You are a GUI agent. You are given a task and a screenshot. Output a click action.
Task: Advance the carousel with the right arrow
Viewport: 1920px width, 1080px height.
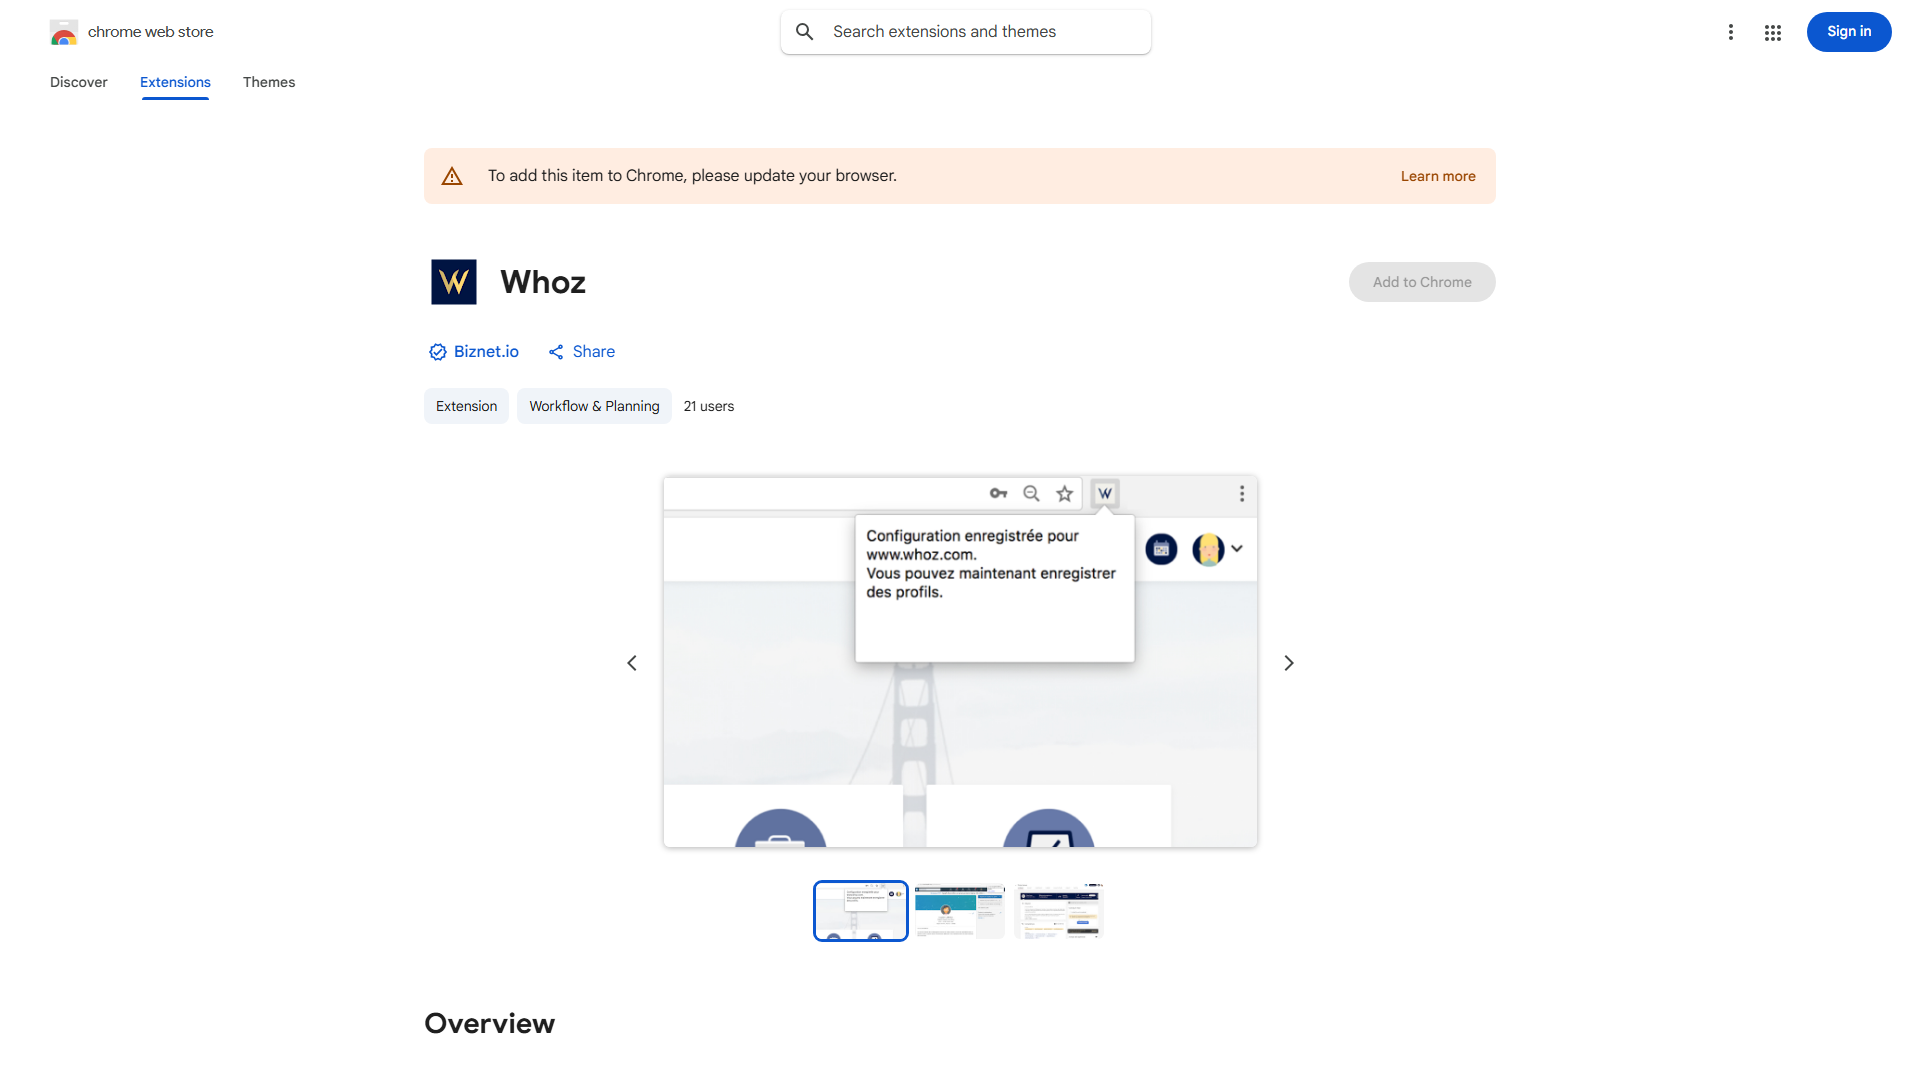point(1288,662)
